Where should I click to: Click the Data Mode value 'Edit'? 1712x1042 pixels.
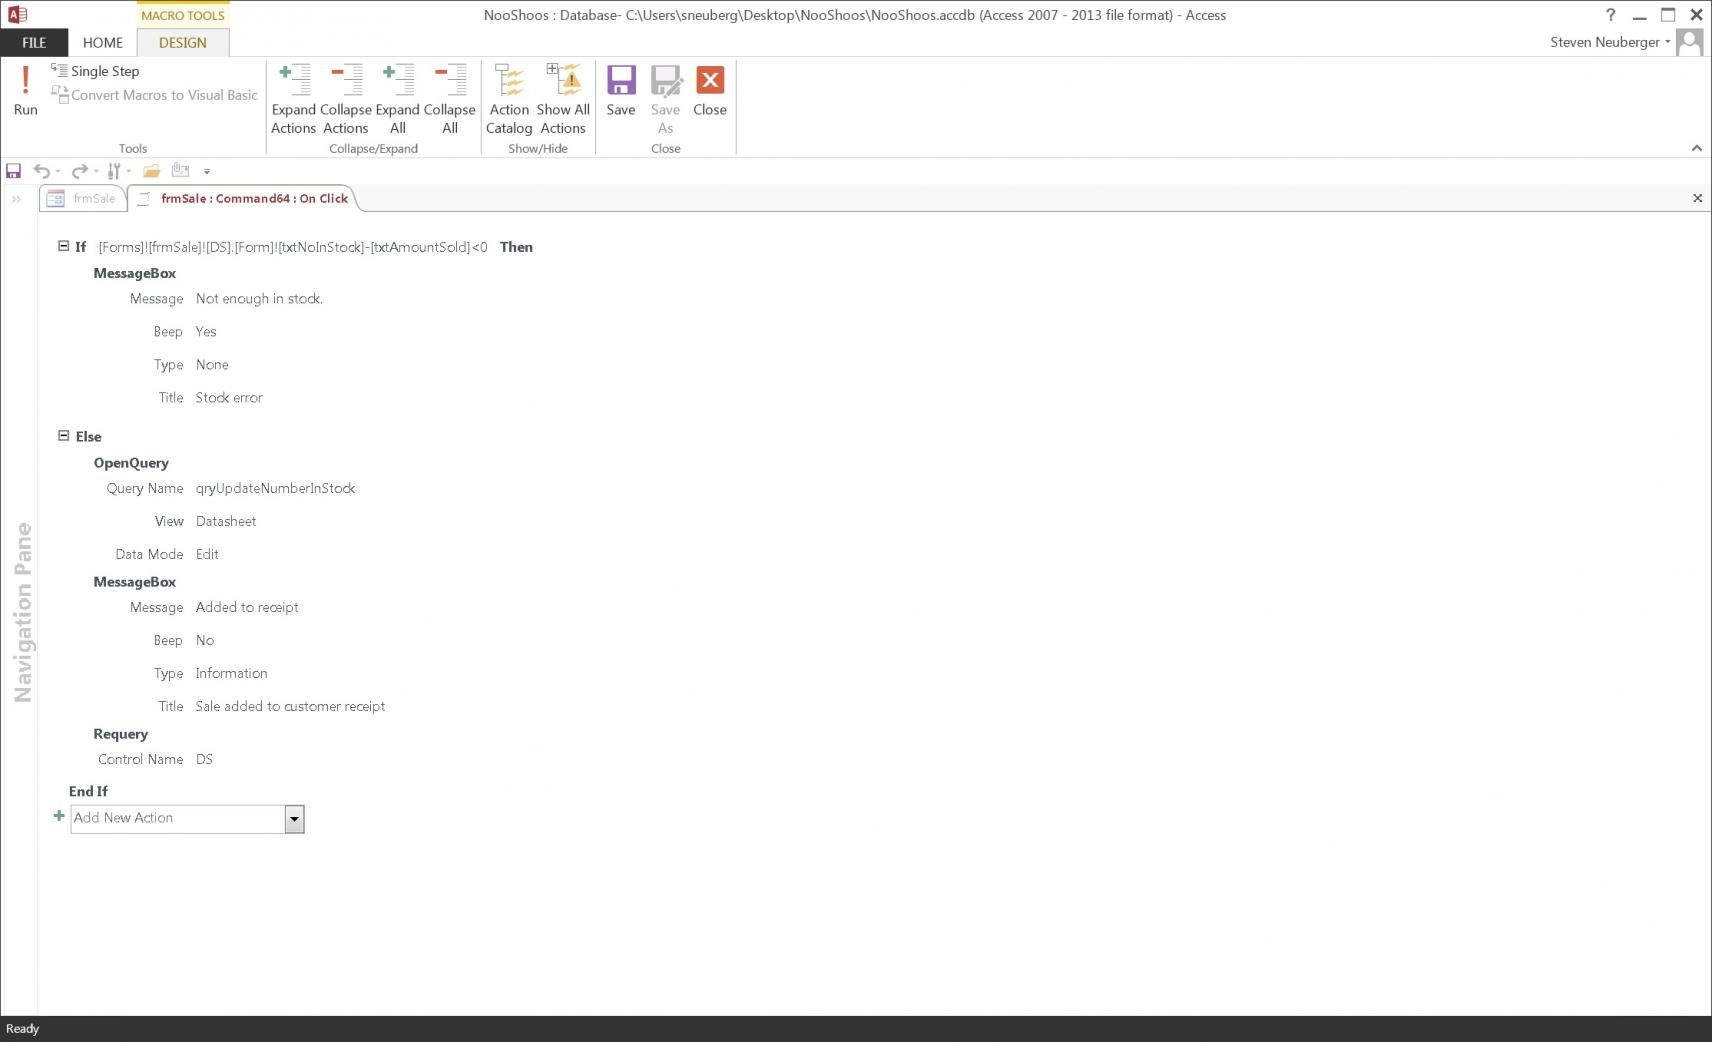207,555
